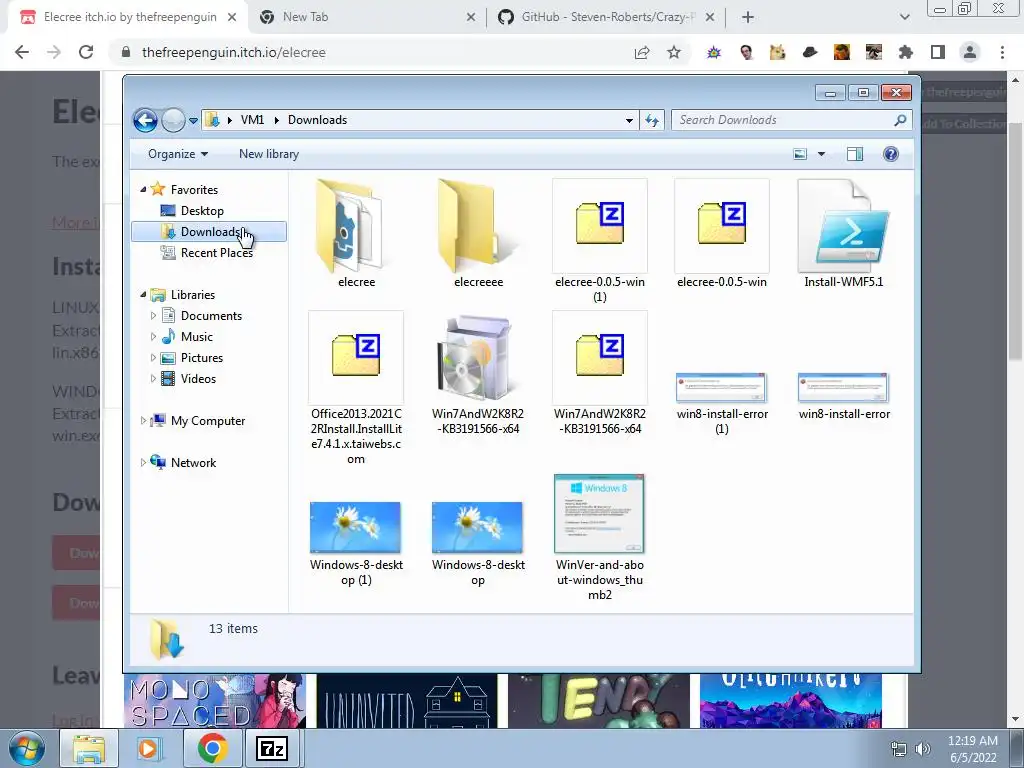Image resolution: width=1024 pixels, height=768 pixels.
Task: Select the Windows-8-desktop image without (1)
Action: tap(478, 543)
